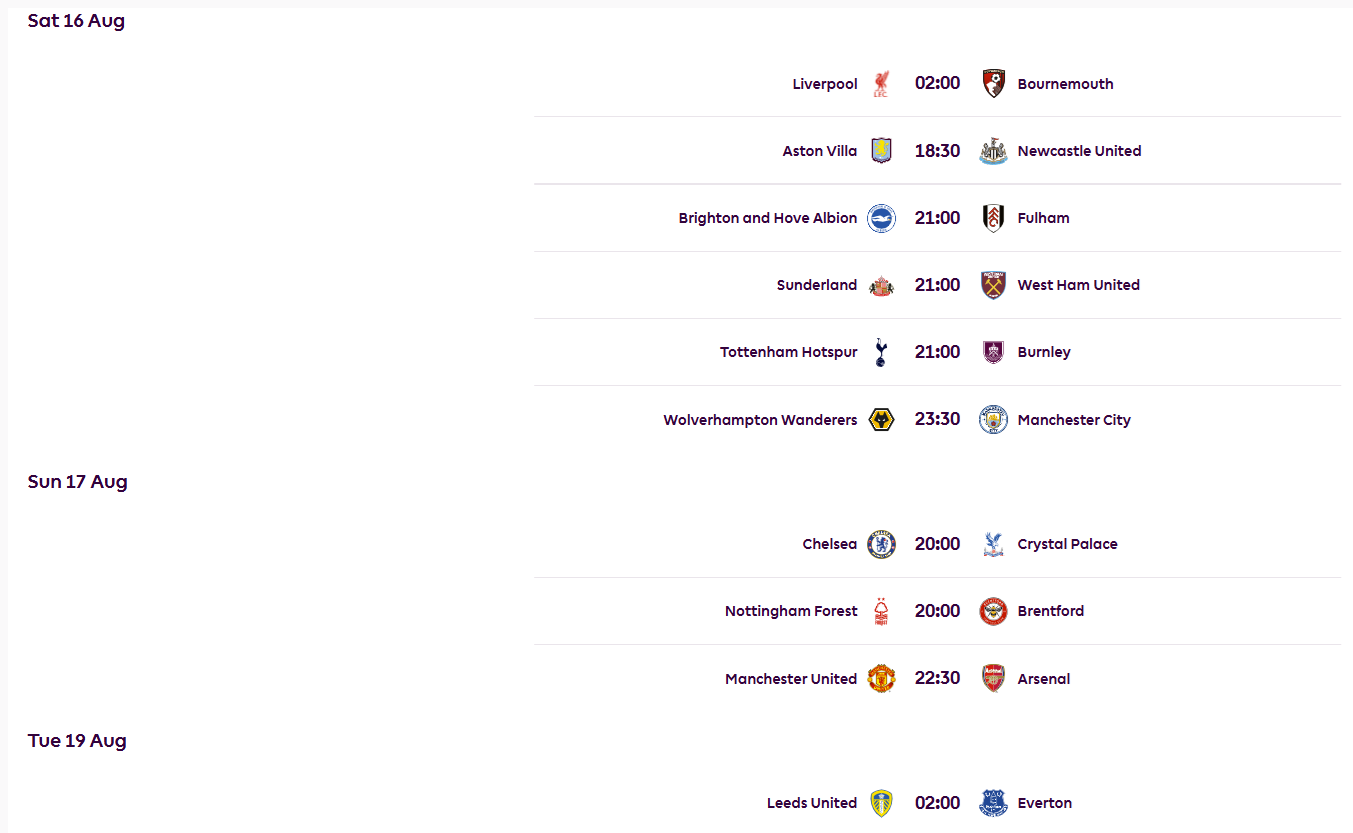Open the Nottingham Forest team name link
The height and width of the screenshot is (833, 1353).
pos(791,611)
